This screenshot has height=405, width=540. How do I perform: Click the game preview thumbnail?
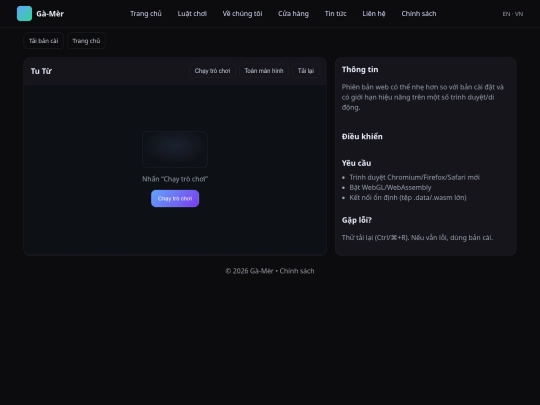point(175,149)
